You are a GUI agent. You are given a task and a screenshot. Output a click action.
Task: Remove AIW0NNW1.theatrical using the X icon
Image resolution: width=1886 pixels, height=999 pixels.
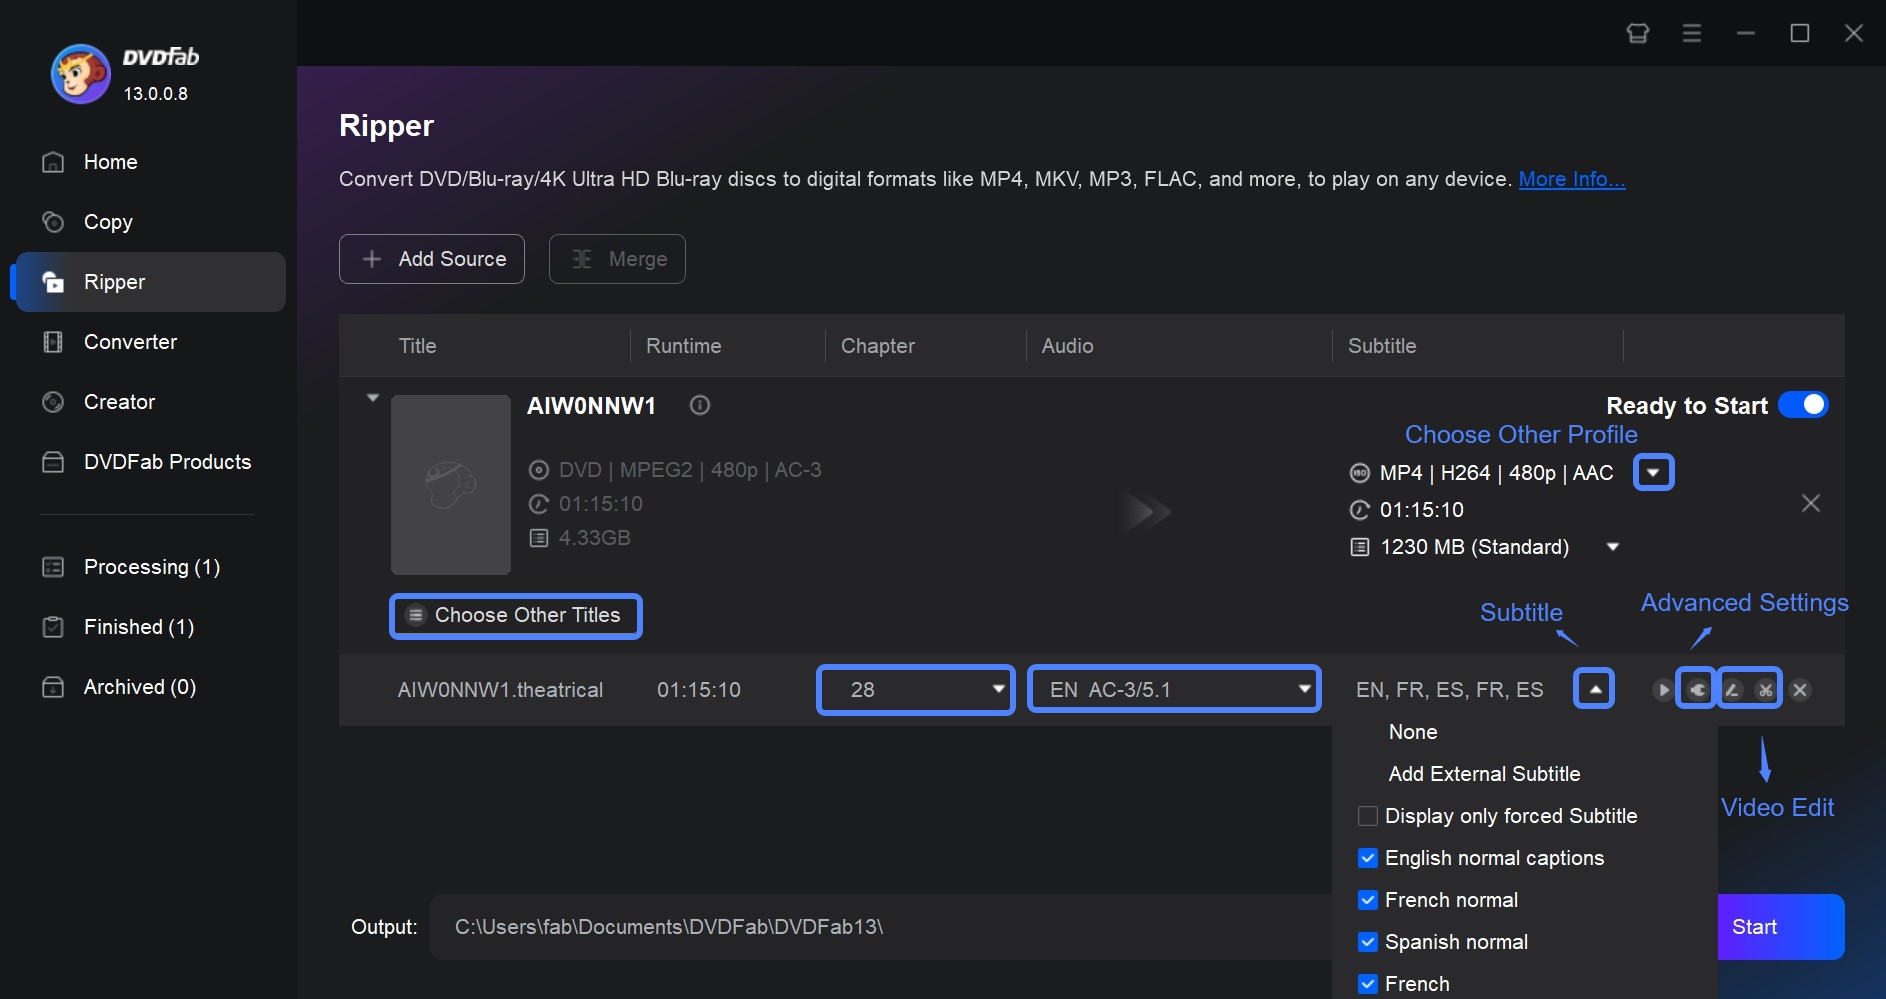tap(1800, 690)
